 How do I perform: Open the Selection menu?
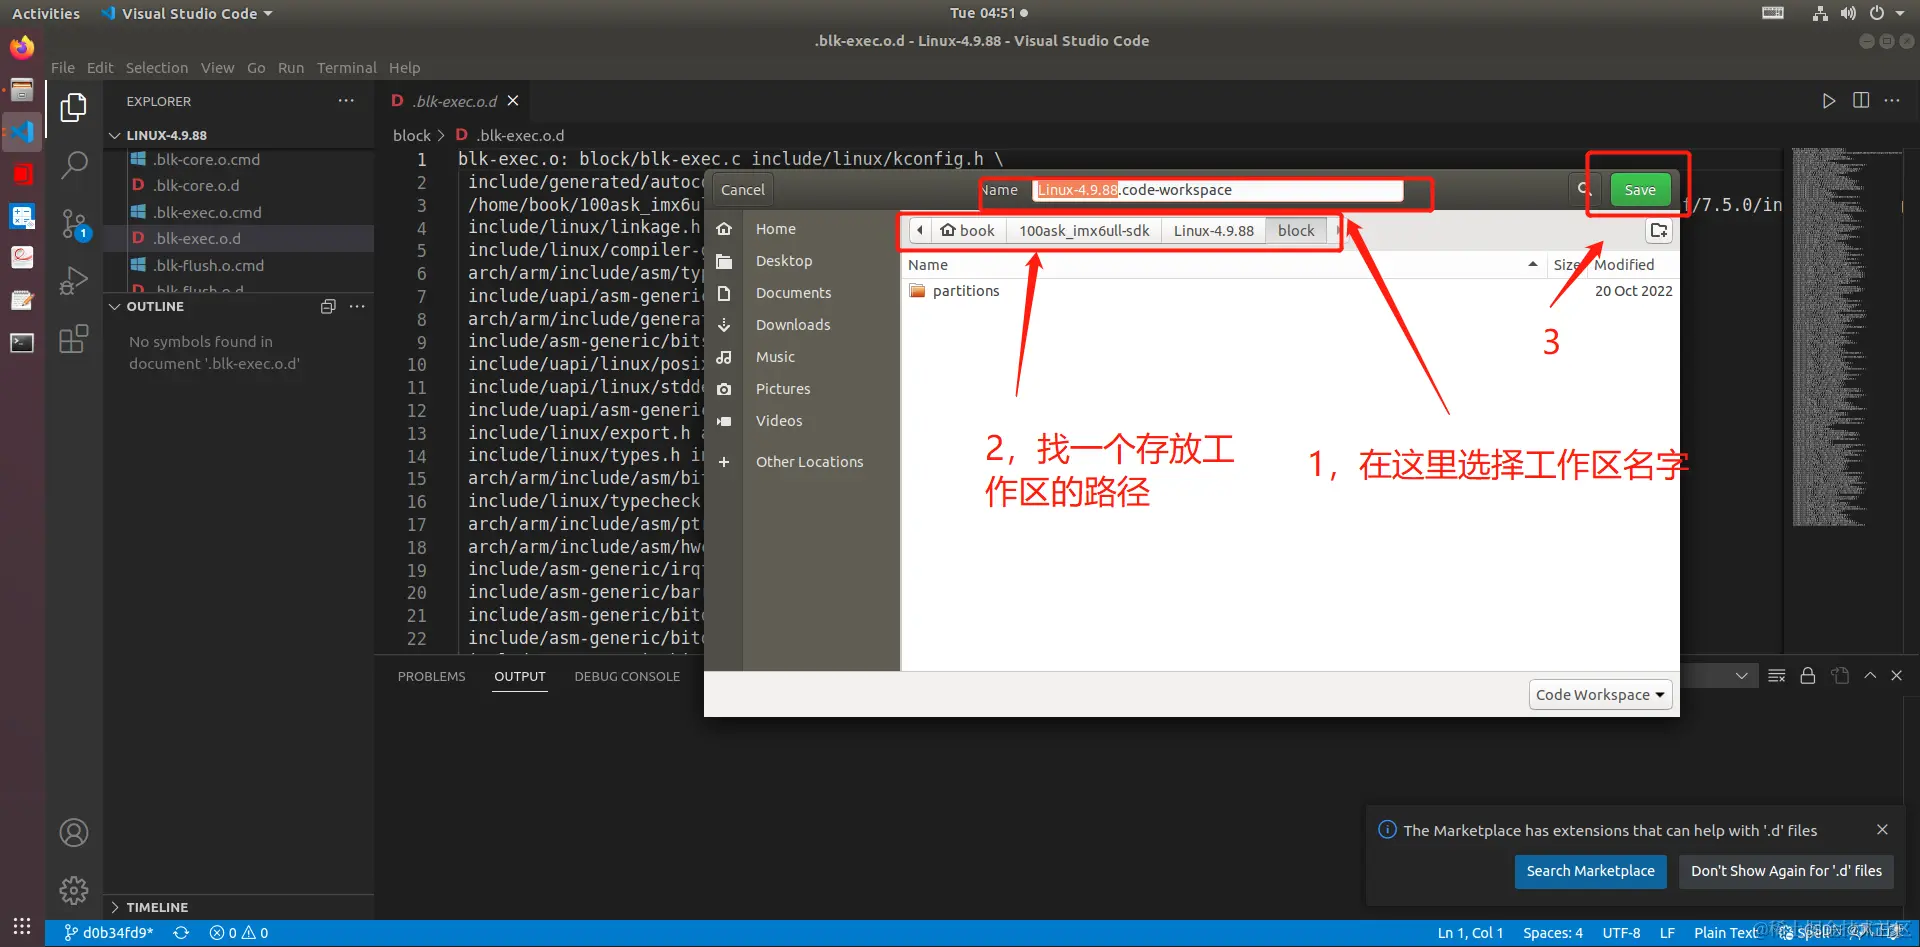pos(157,68)
